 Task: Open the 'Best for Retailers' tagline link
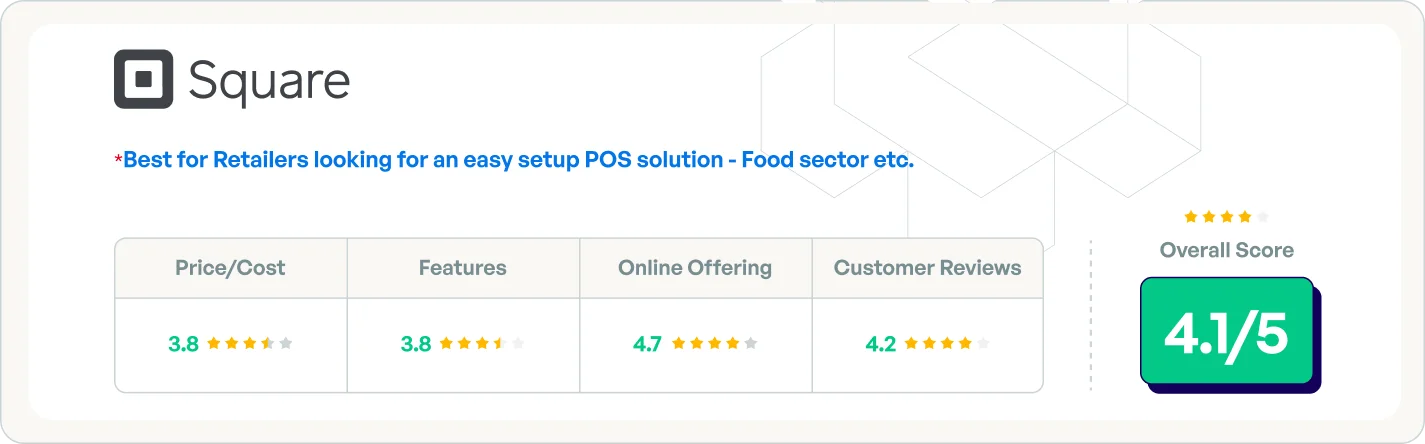click(x=518, y=160)
